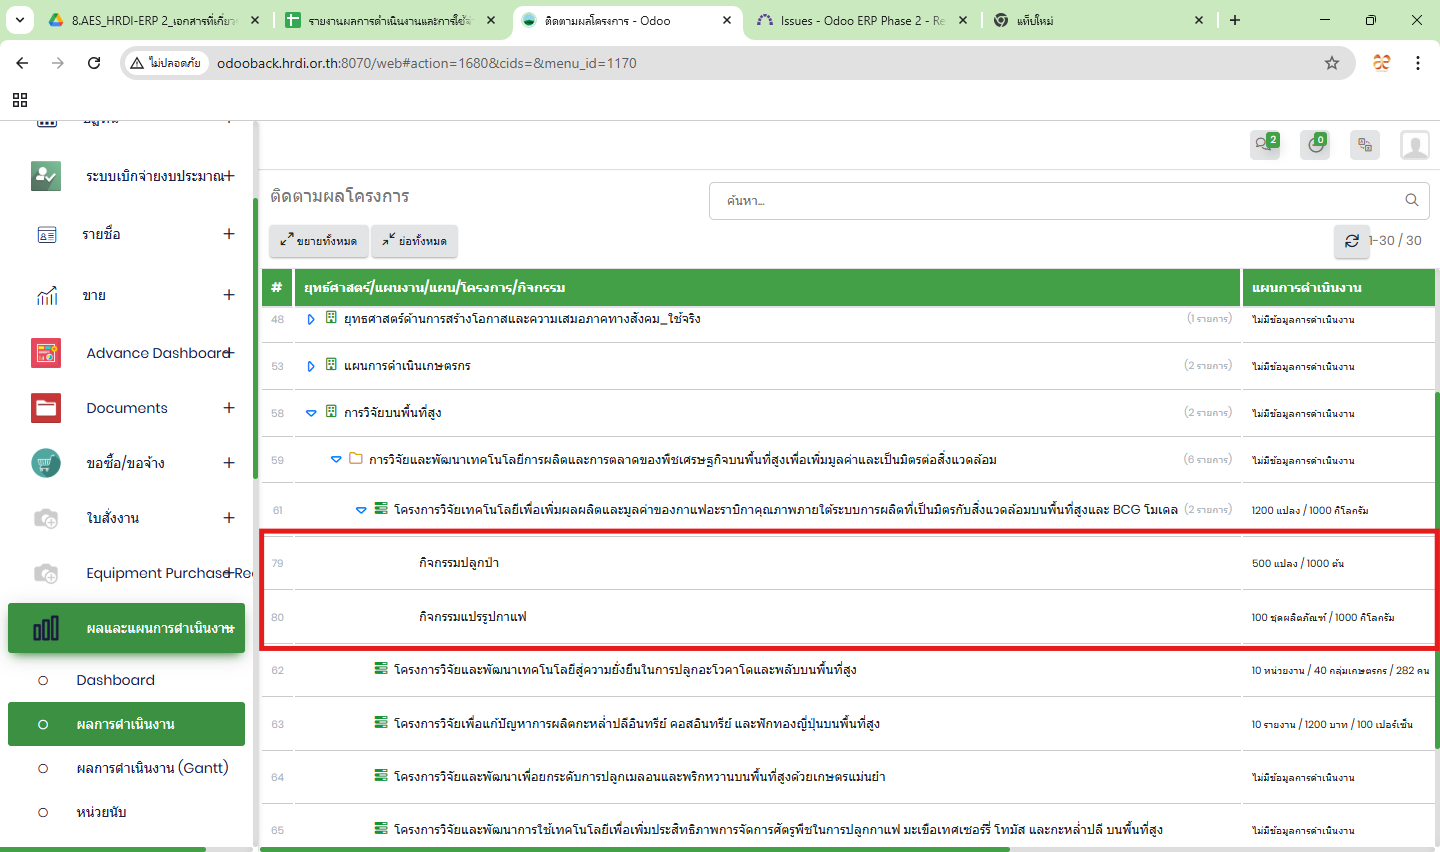Select the Dashboard submenu radio item
The image size is (1440, 852).
pyautogui.click(x=43, y=680)
